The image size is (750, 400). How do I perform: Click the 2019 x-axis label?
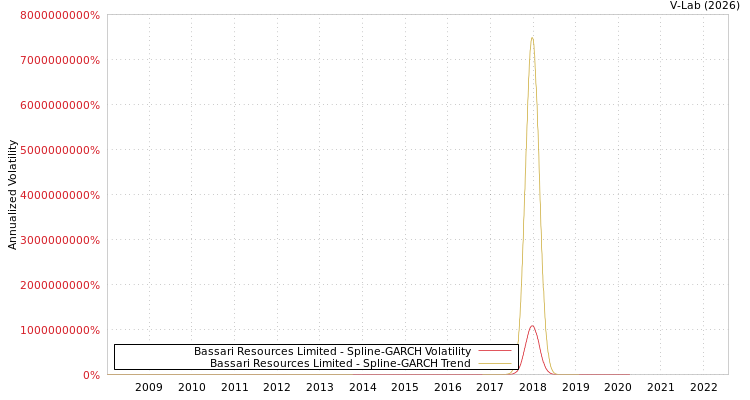[x=575, y=387]
